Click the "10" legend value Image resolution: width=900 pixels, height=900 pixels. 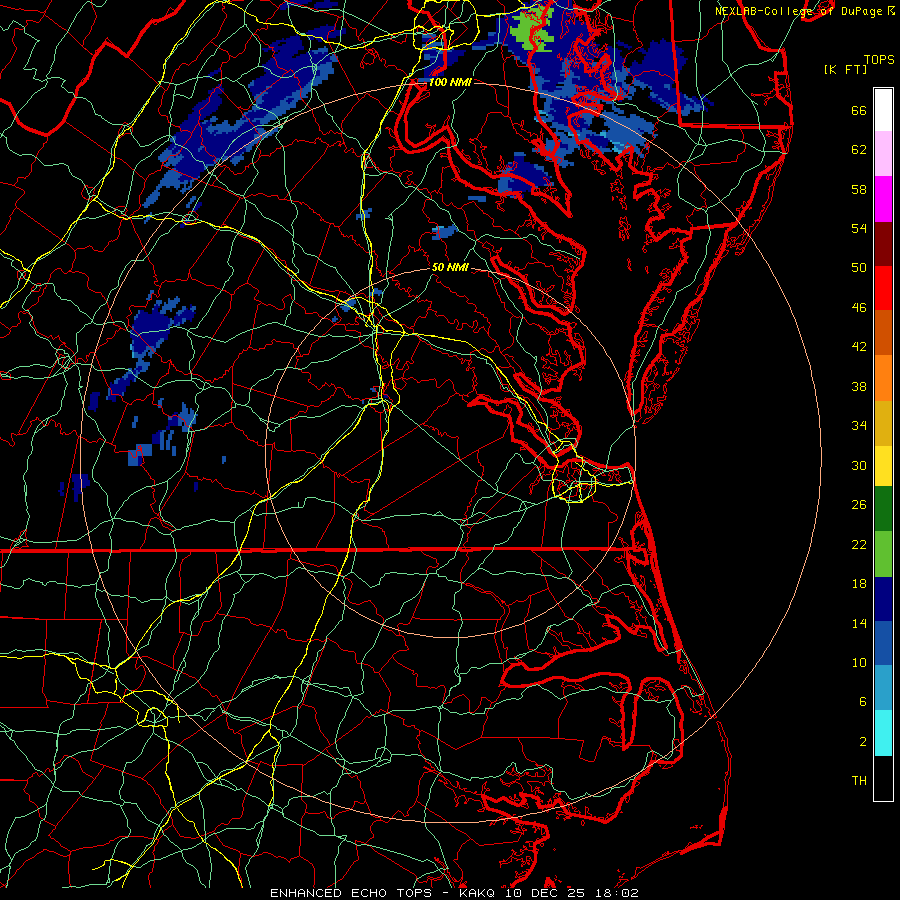coord(859,663)
